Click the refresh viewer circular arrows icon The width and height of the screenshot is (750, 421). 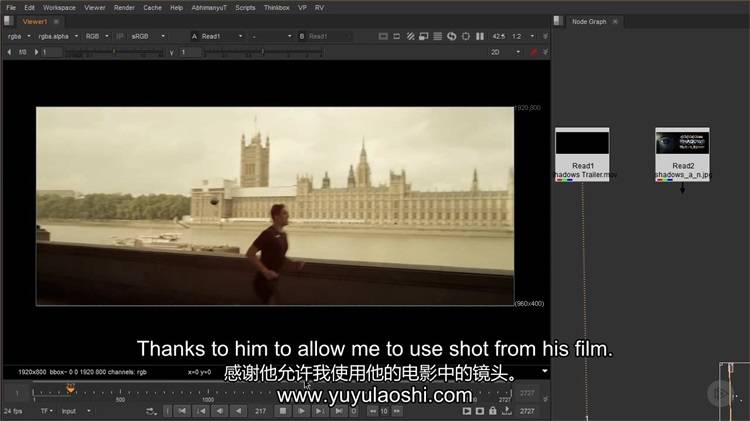coord(452,36)
